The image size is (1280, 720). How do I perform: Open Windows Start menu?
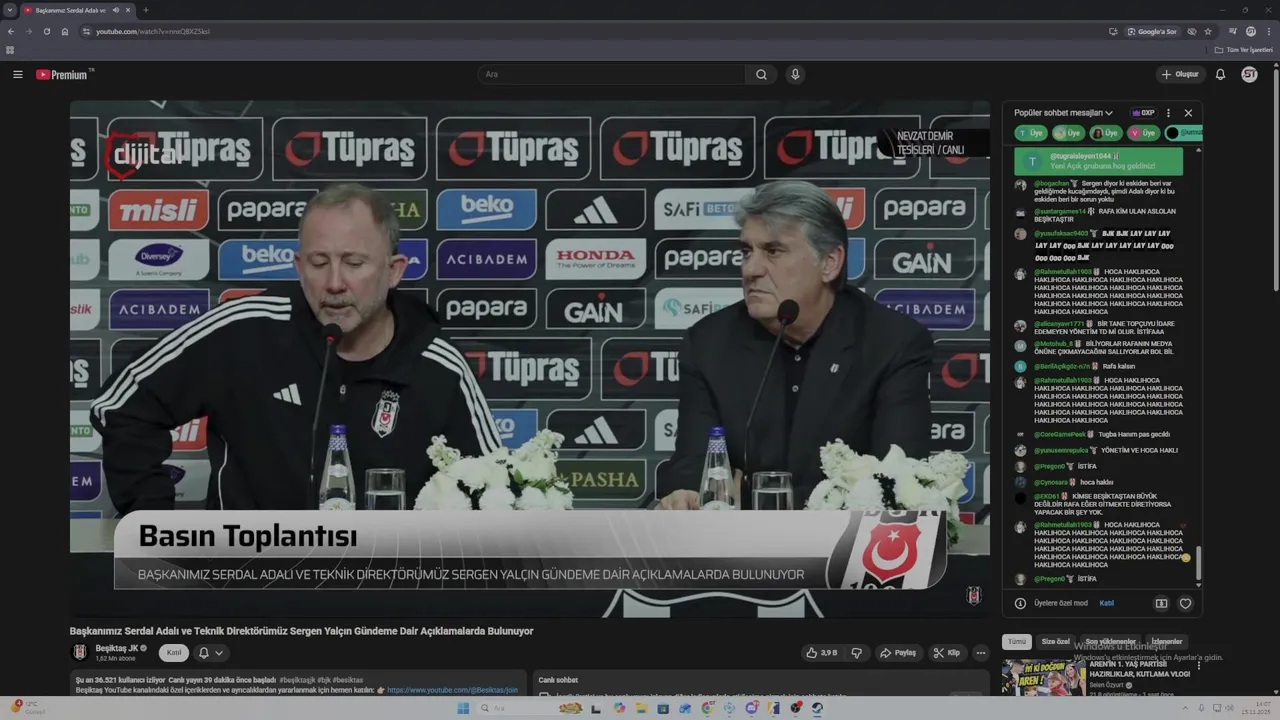(x=463, y=708)
